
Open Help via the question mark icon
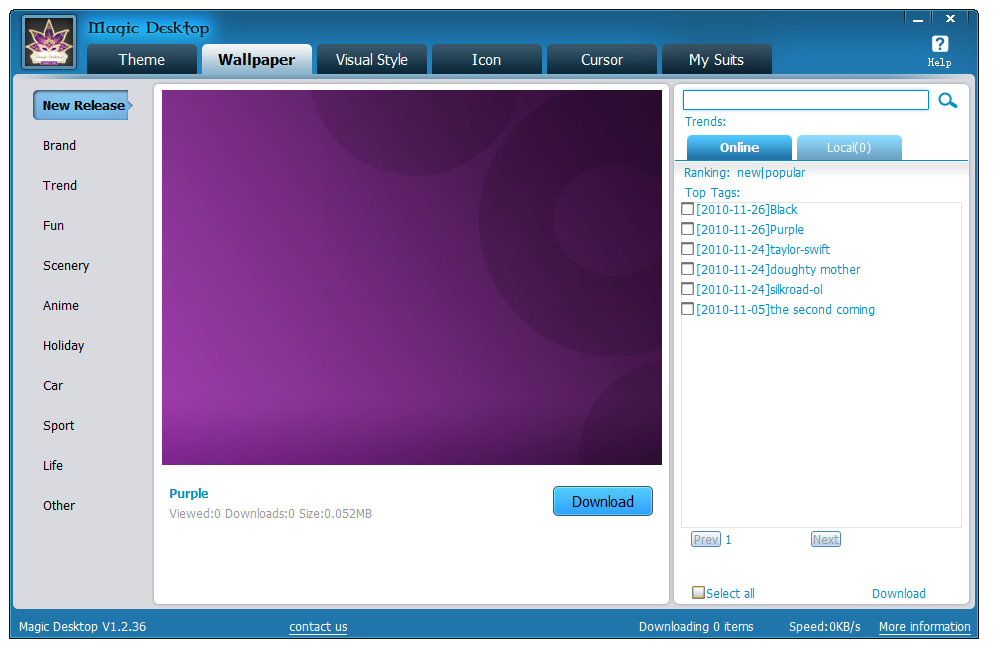point(940,45)
